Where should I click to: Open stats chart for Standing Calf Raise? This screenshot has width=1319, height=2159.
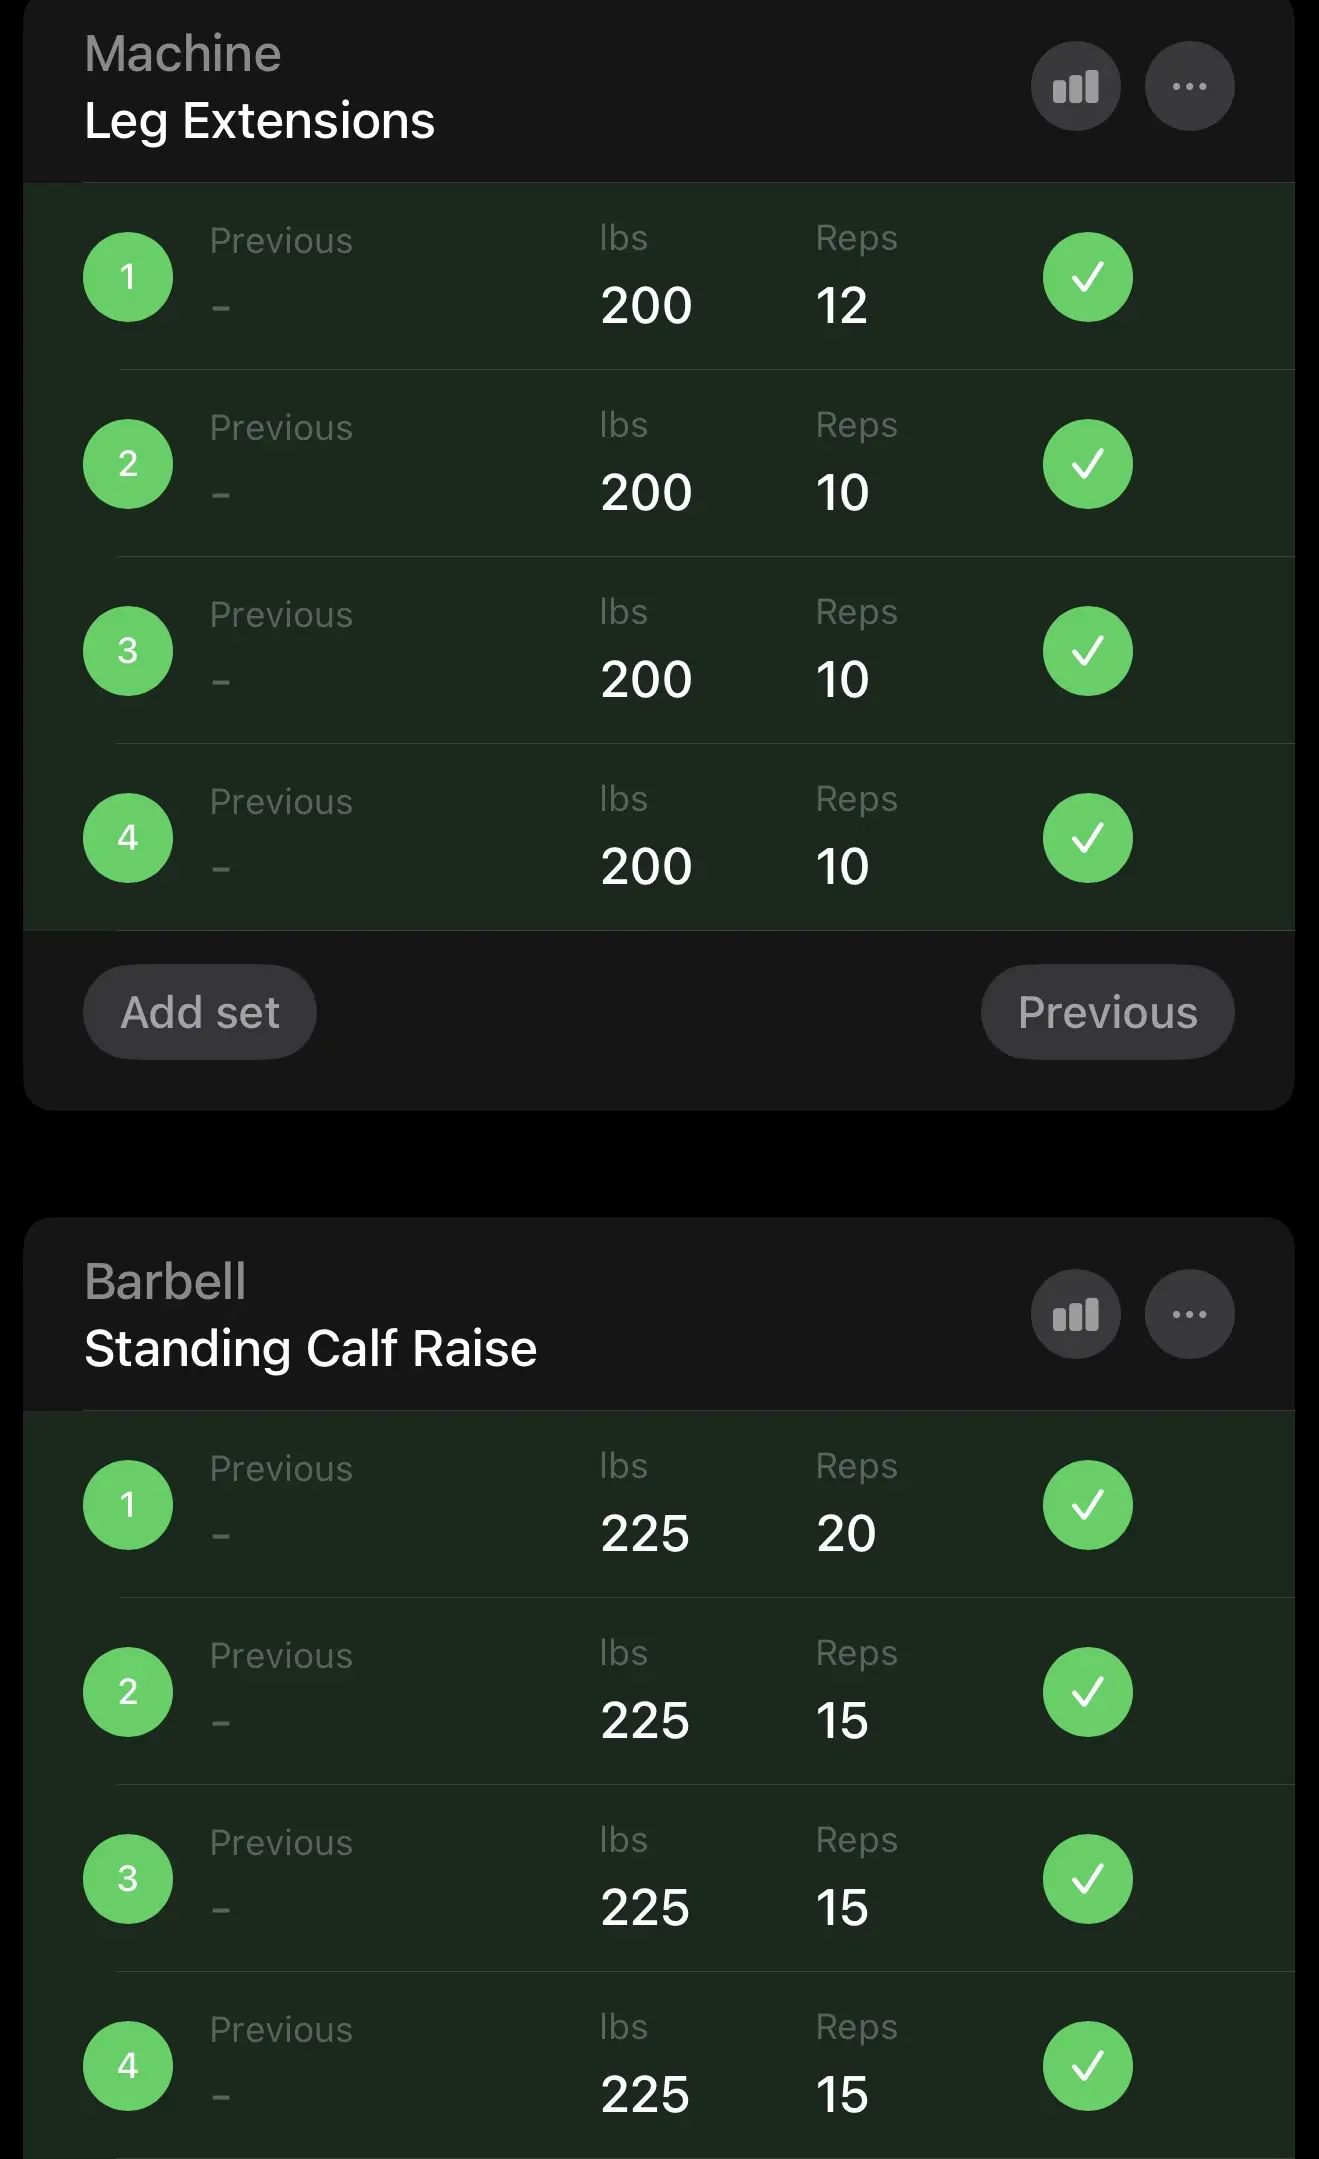(x=1075, y=1314)
